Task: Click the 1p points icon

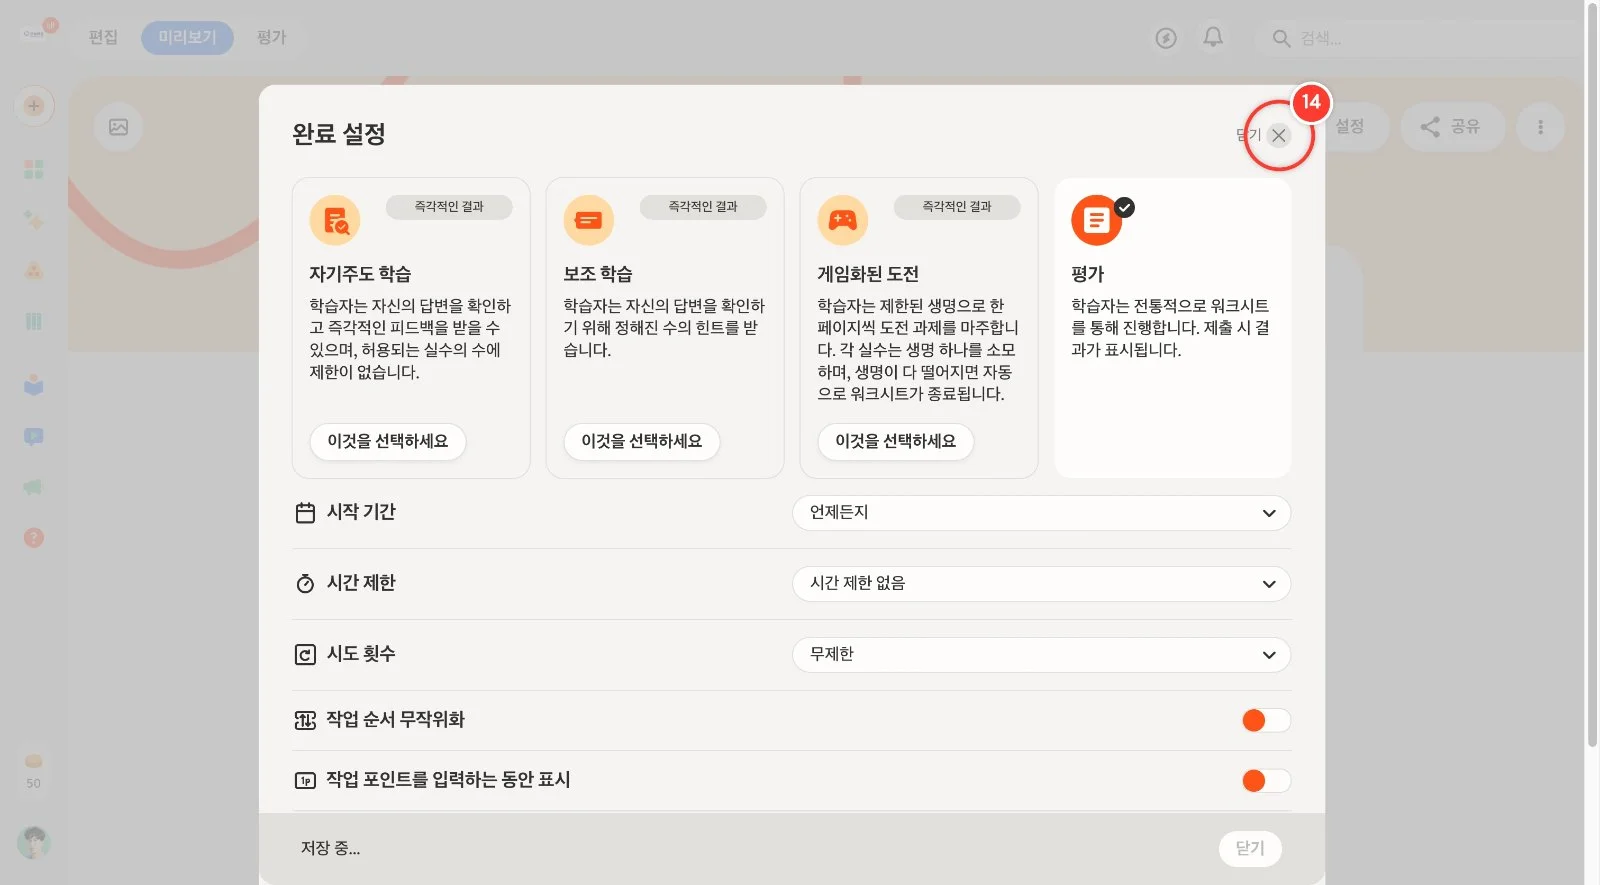Action: point(305,780)
